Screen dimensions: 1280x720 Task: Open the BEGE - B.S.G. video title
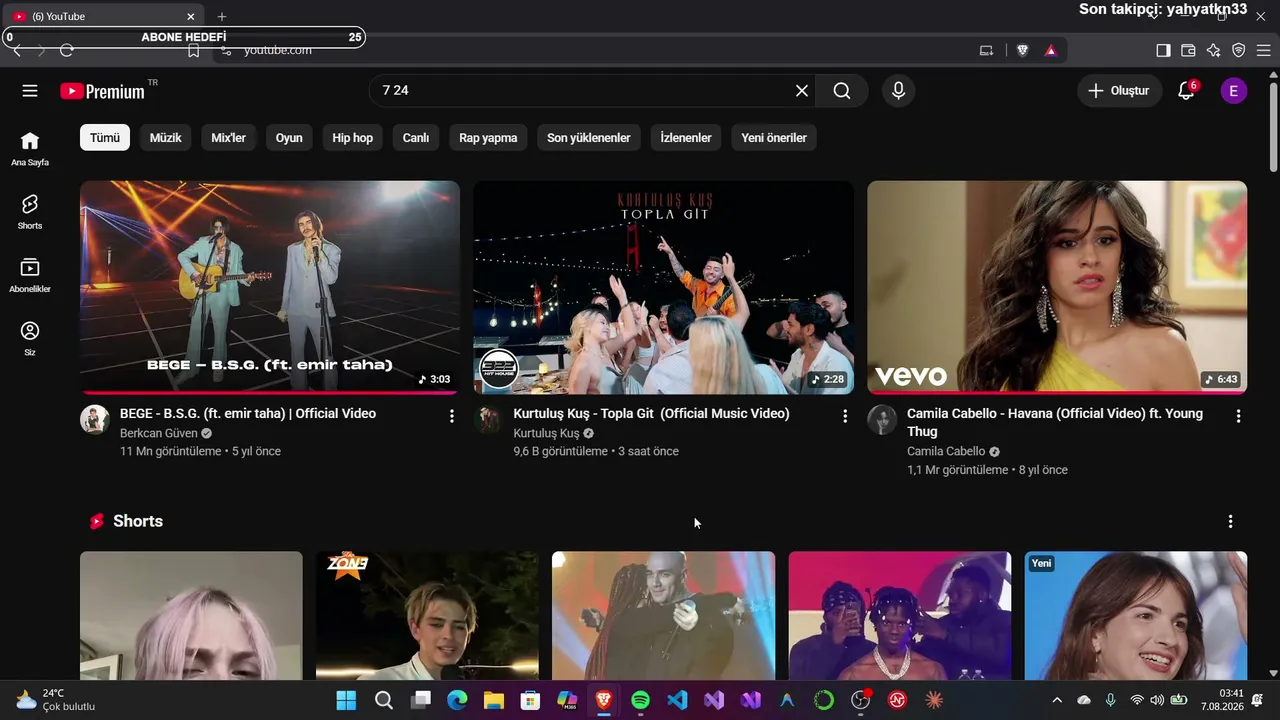coord(248,414)
